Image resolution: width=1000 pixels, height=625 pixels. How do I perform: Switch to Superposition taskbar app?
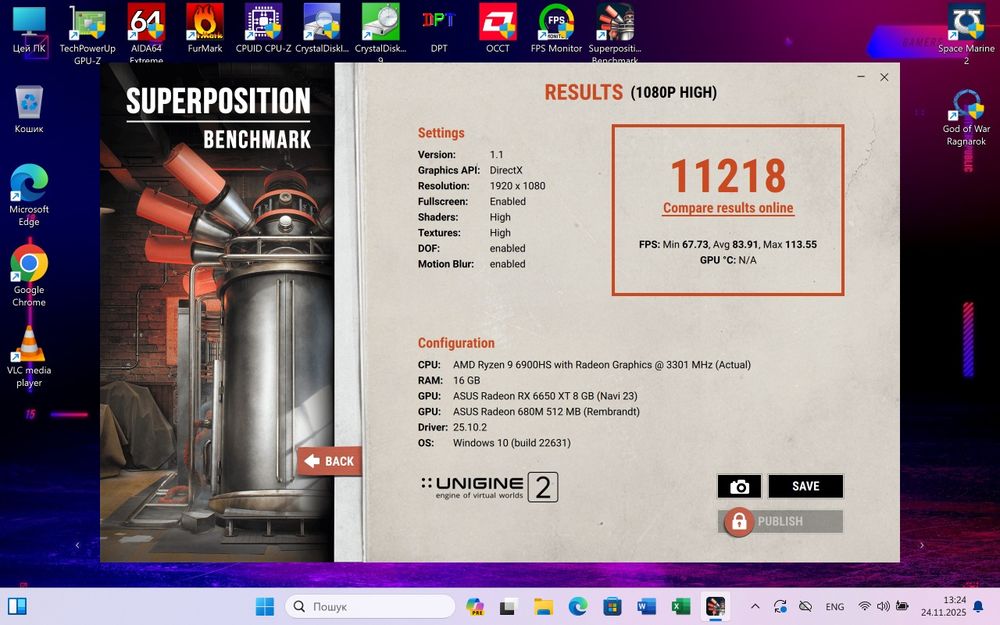click(715, 607)
